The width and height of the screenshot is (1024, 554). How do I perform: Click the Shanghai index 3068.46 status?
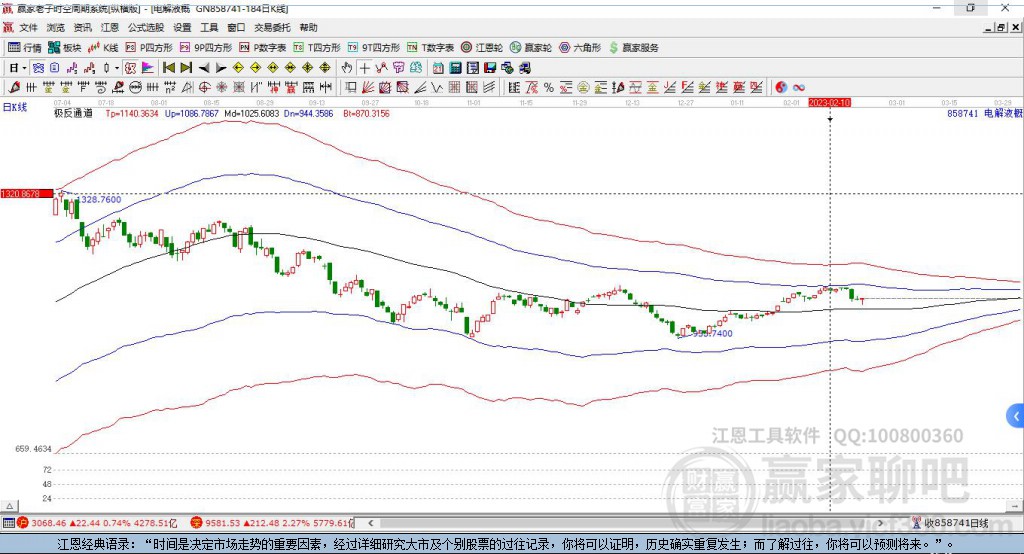(x=97, y=523)
